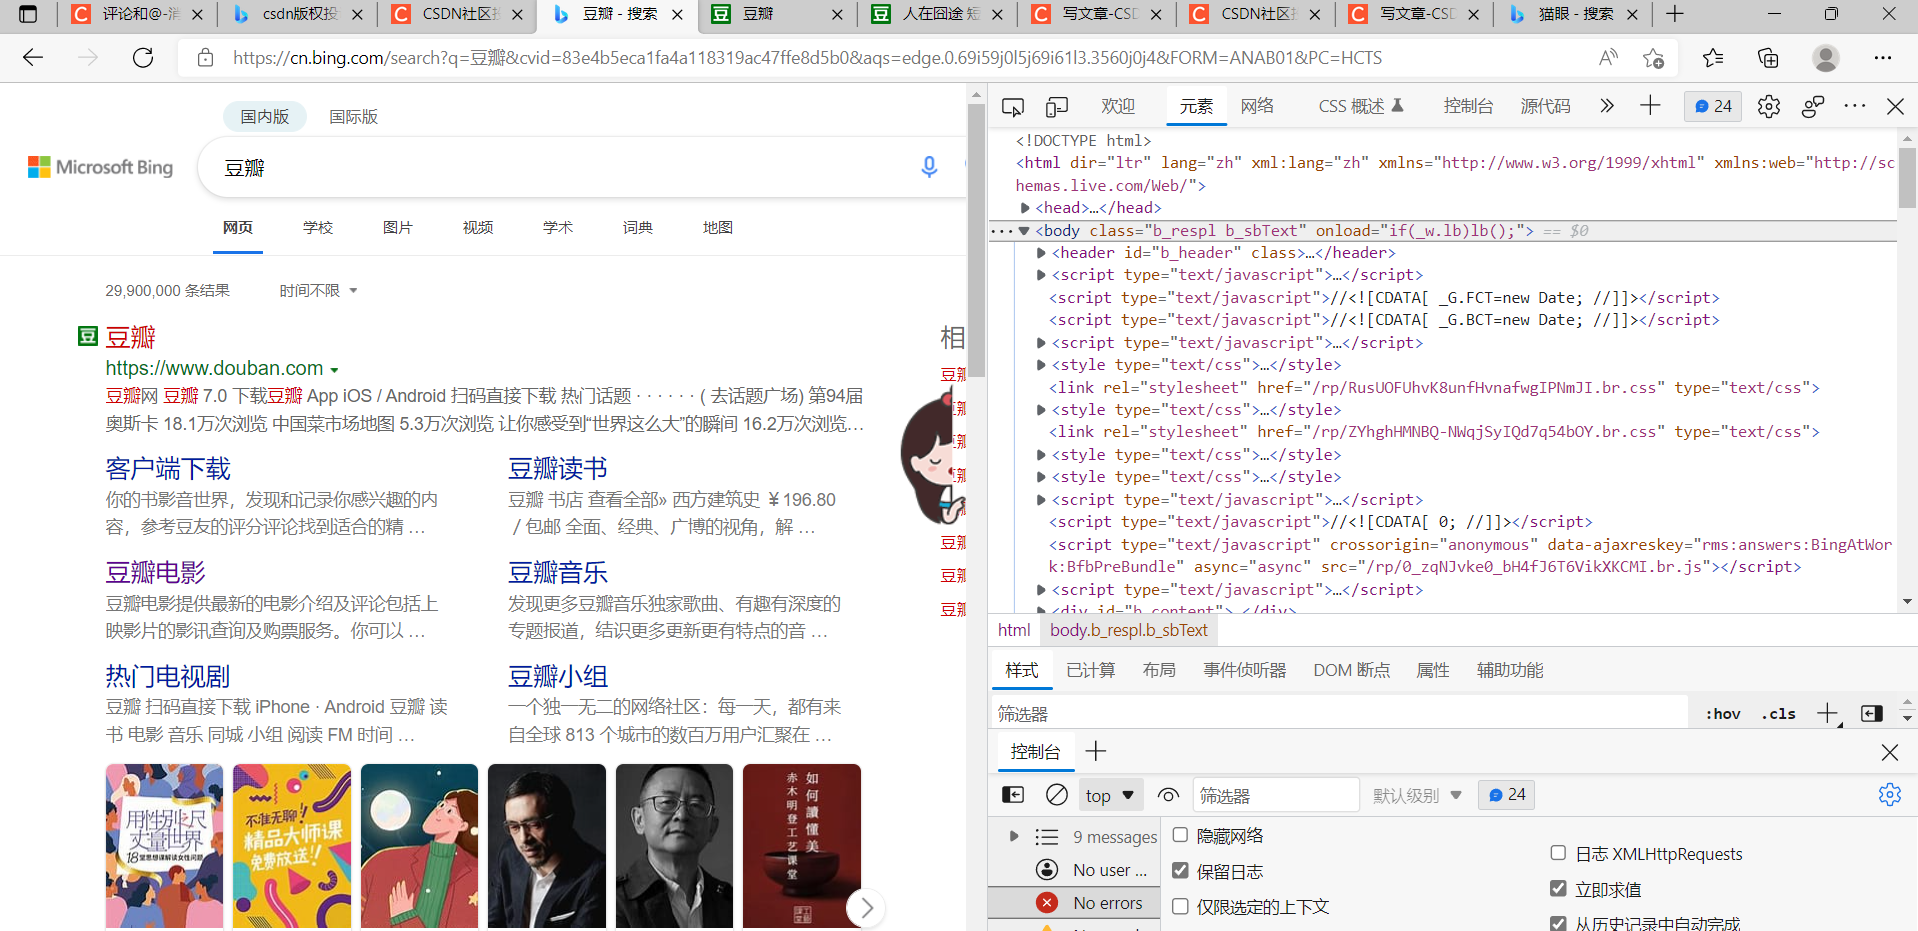Viewport: 1918px width, 931px height.
Task: Open the issues counter showing 24
Action: (x=1711, y=106)
